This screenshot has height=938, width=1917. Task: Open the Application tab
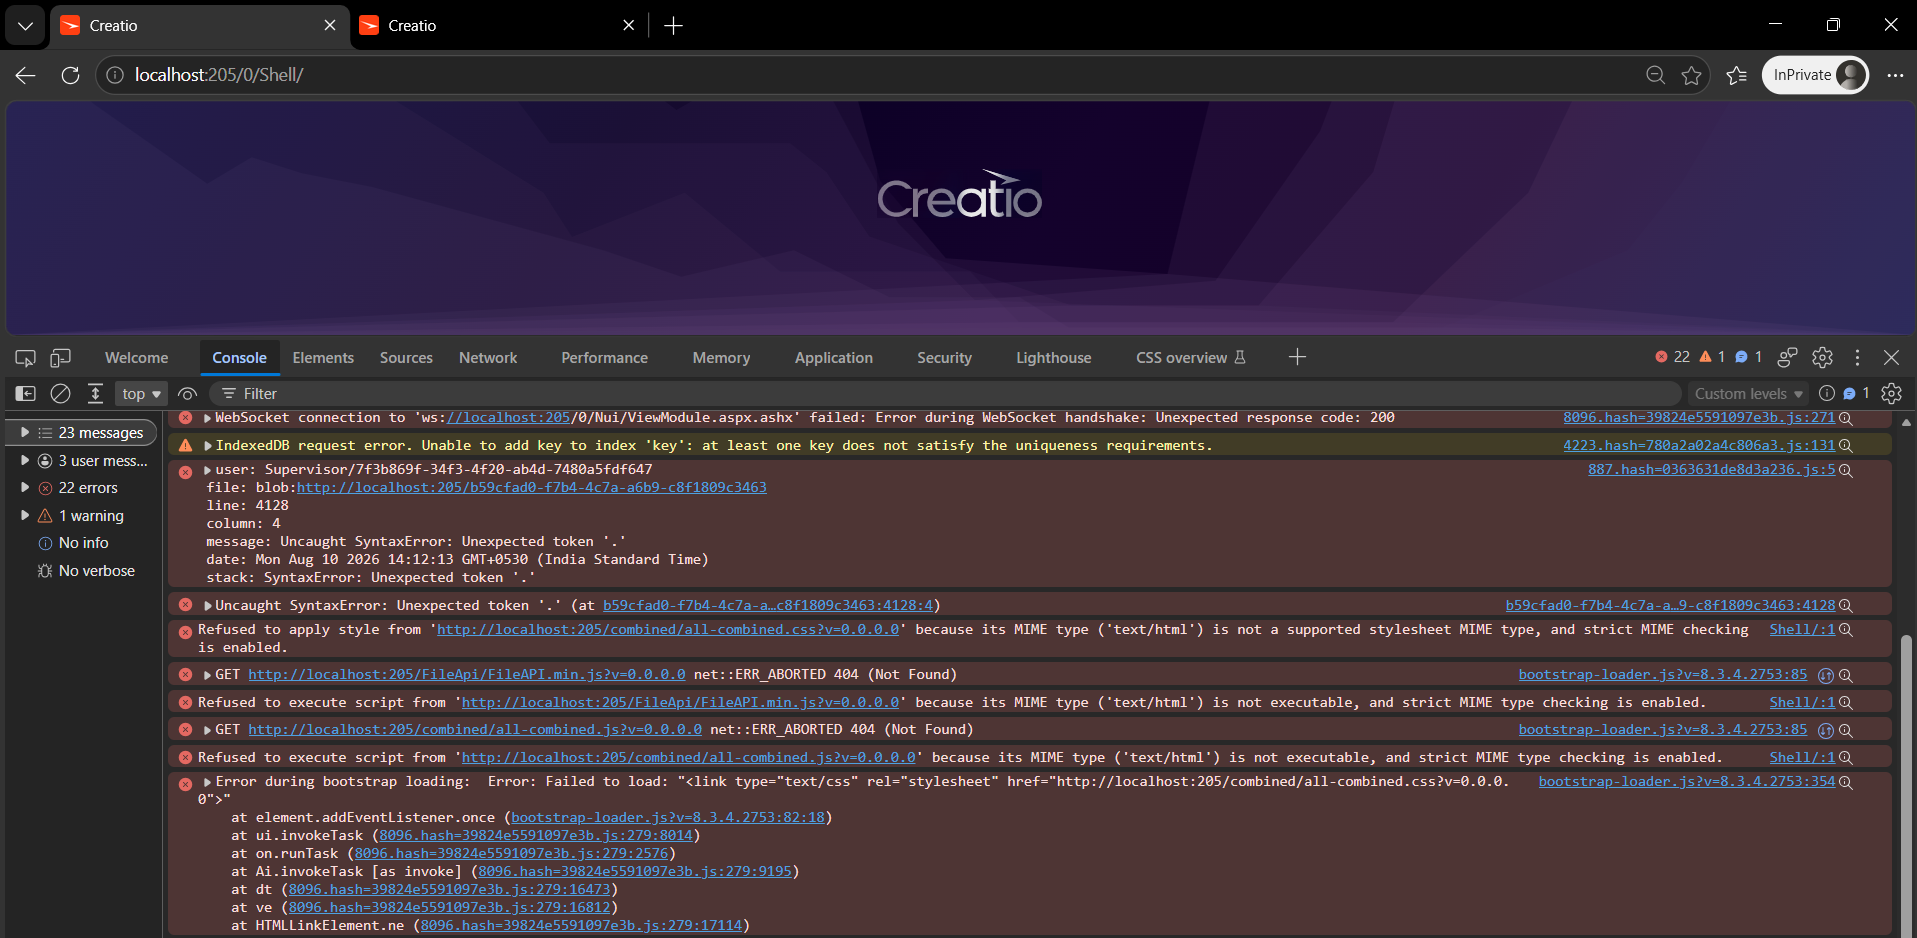(x=833, y=358)
